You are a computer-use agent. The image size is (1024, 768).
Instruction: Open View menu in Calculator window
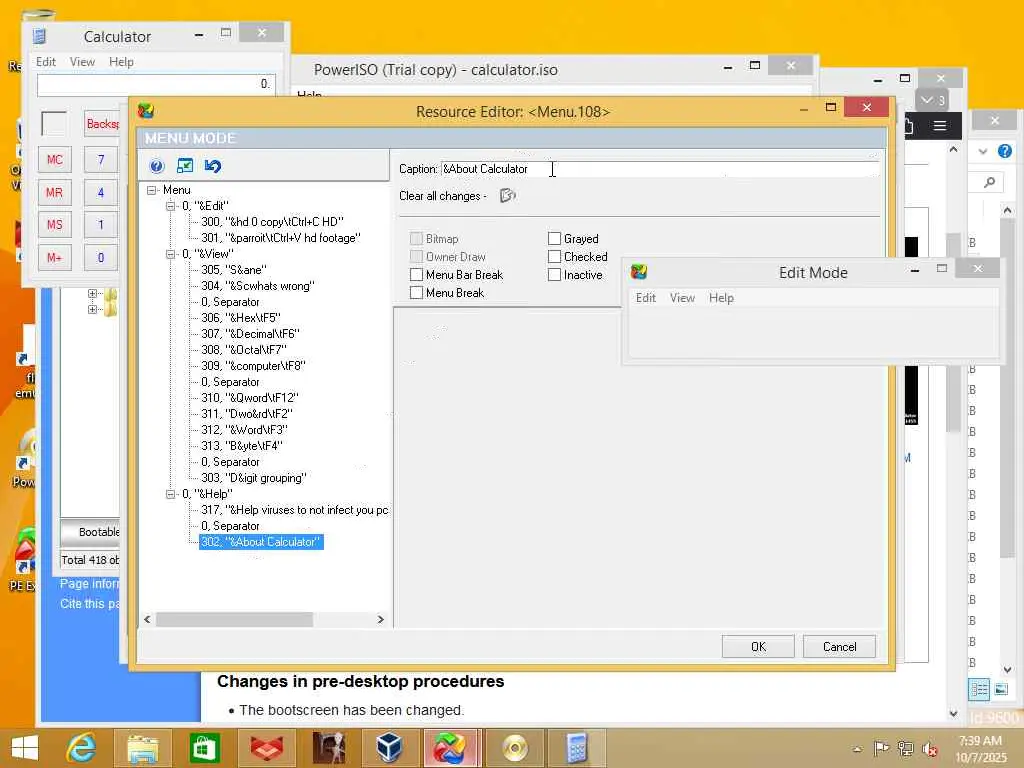click(x=82, y=61)
